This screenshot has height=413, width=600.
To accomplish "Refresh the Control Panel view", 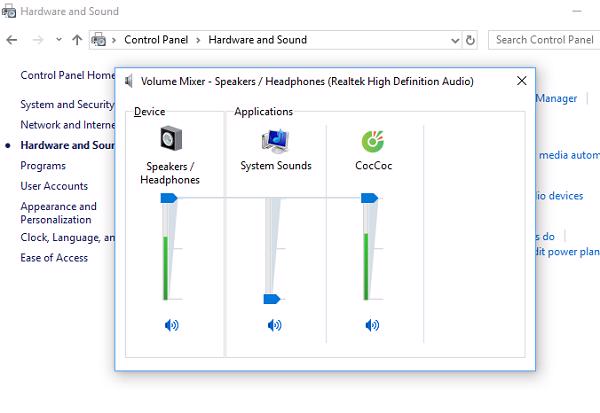I will click(470, 40).
